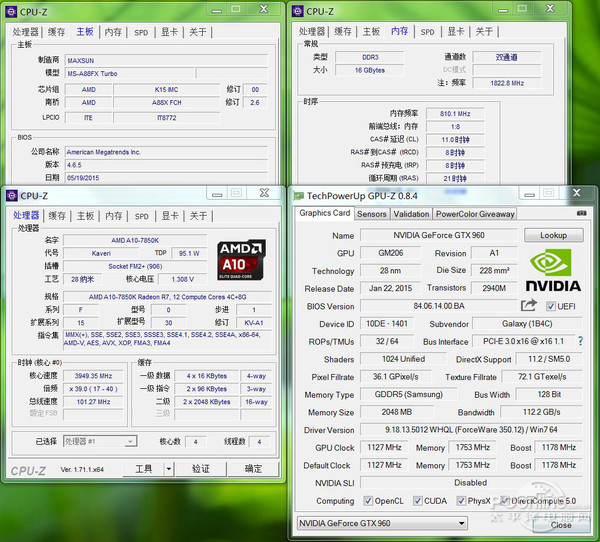Click the 工具 button
600x542 pixels.
(143, 469)
